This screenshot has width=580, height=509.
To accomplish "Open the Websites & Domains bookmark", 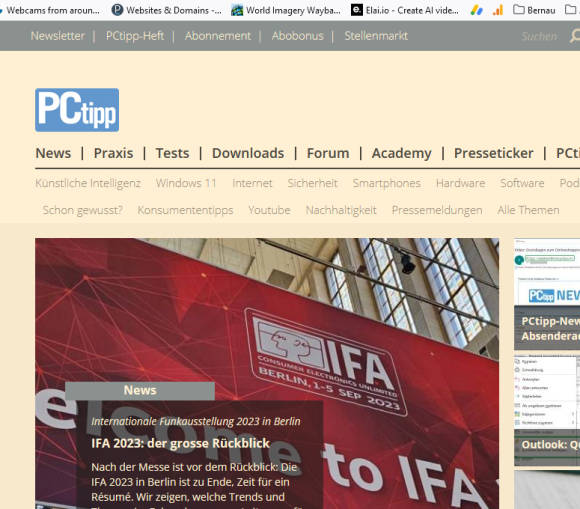I will (x=166, y=10).
